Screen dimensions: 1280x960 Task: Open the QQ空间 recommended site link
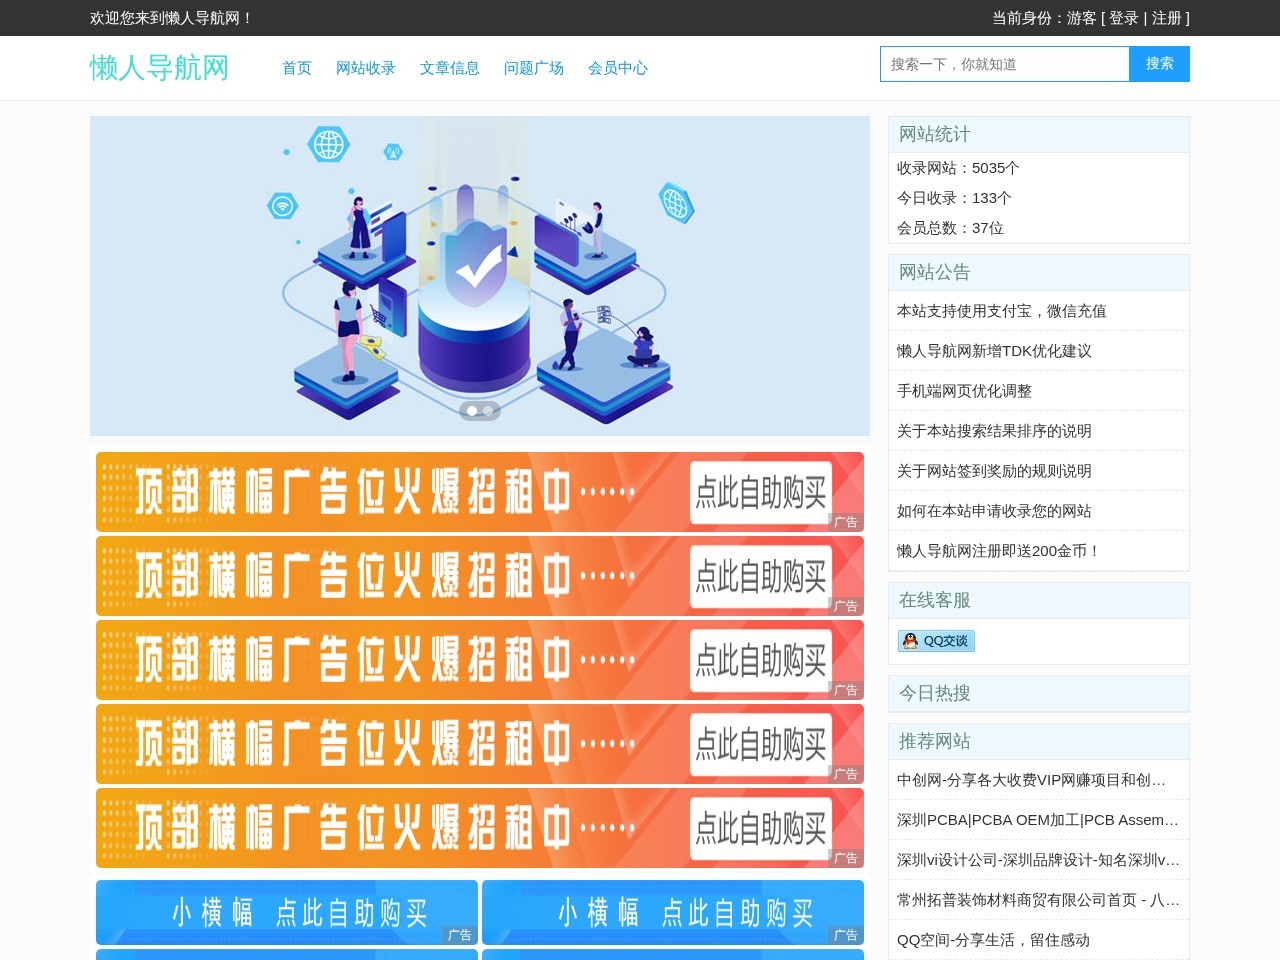[x=993, y=940]
